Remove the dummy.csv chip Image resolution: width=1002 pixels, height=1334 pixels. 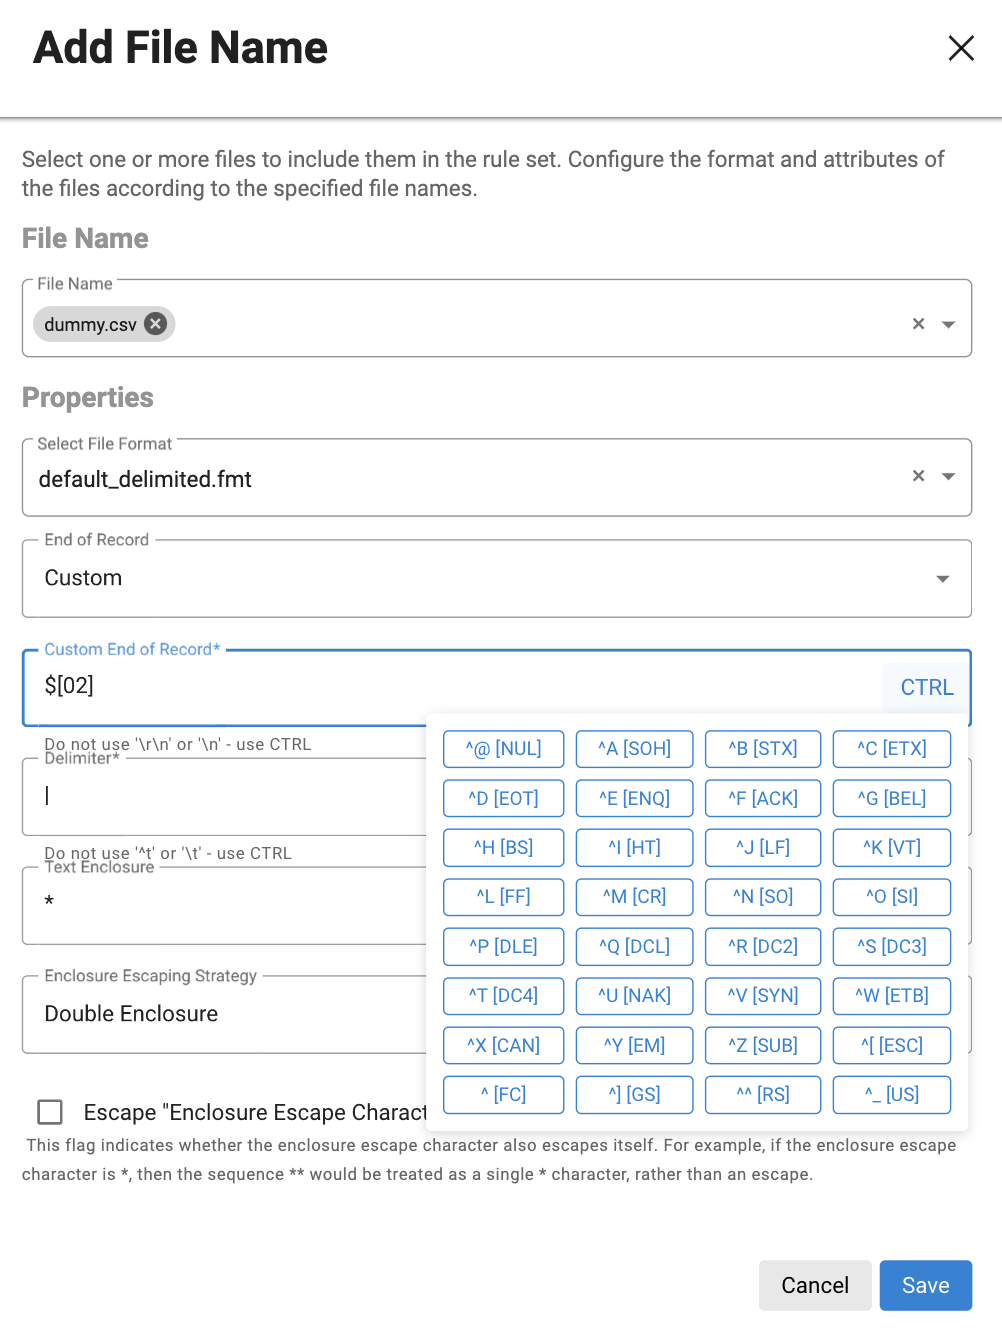pos(155,323)
